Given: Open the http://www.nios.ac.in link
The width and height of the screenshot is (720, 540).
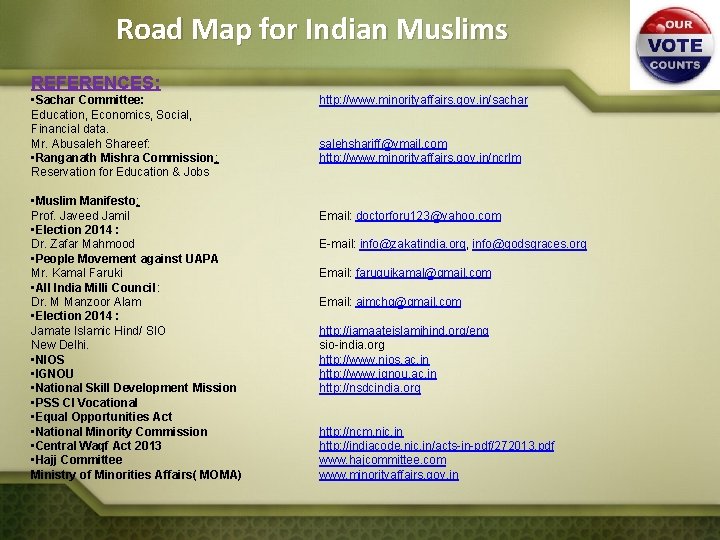Looking at the screenshot, I should pyautogui.click(x=374, y=360).
